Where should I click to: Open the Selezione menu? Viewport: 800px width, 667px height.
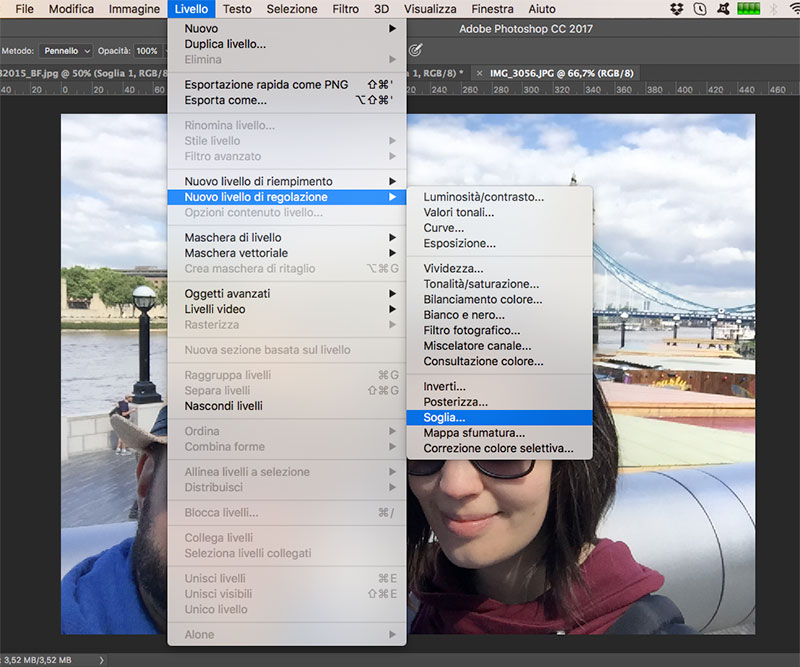[292, 9]
